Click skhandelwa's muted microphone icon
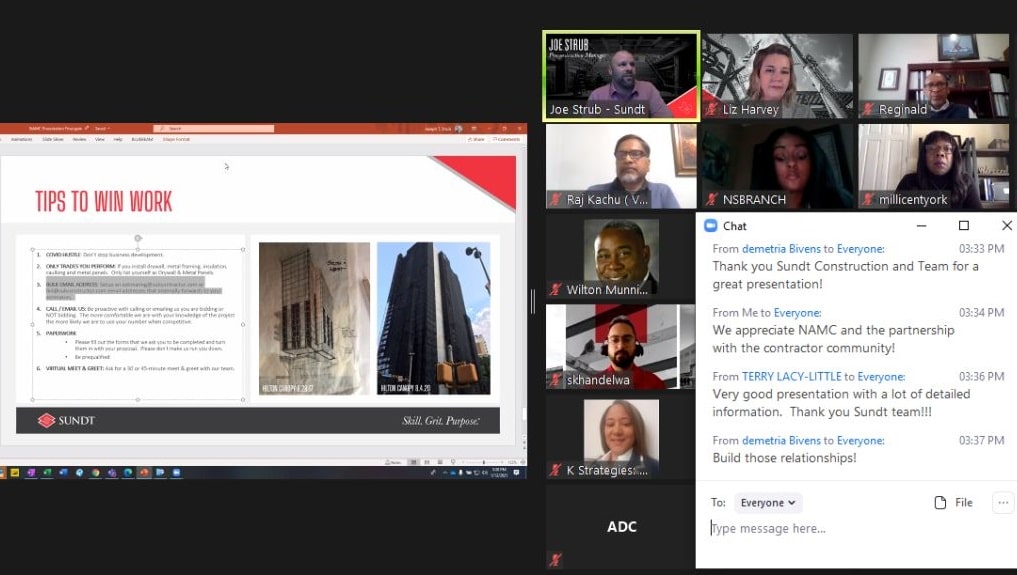1017x575 pixels. (555, 379)
